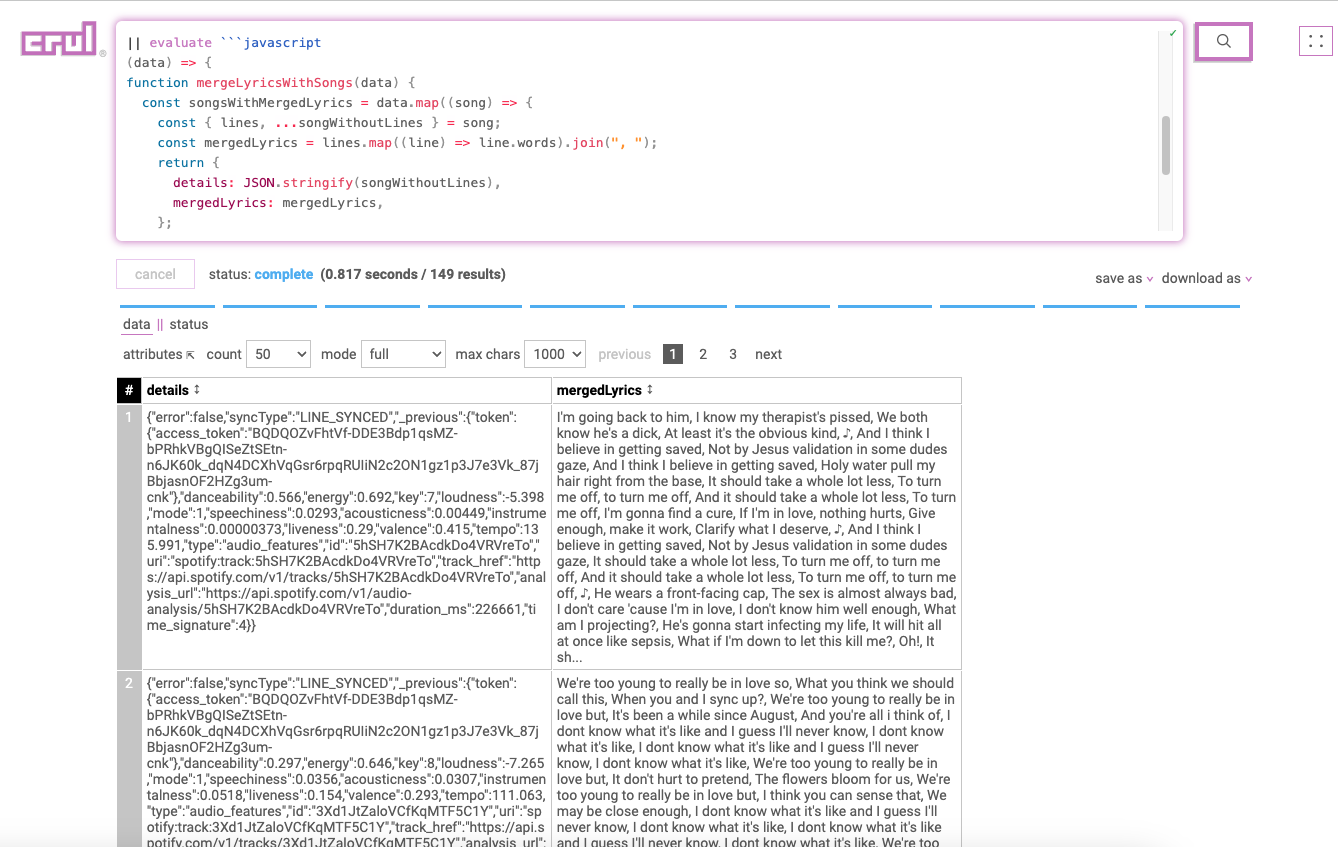Sort by the mergedLyrics column arrow
The image size is (1338, 847).
(650, 390)
